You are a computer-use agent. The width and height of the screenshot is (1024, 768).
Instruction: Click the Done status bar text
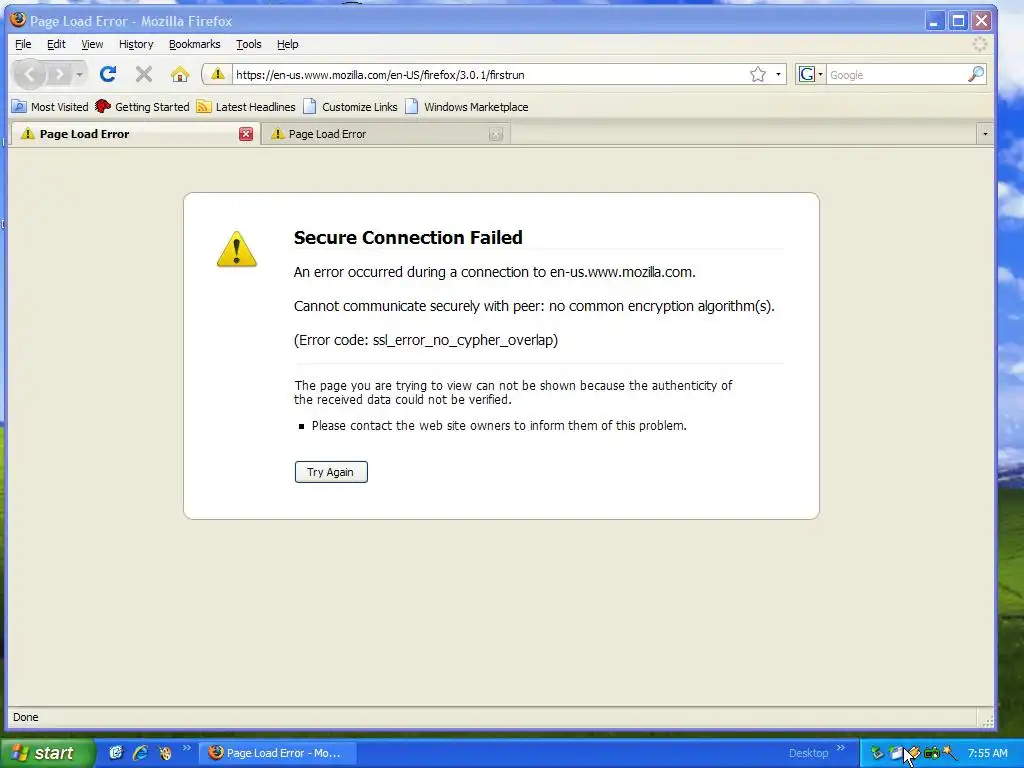[x=25, y=716]
